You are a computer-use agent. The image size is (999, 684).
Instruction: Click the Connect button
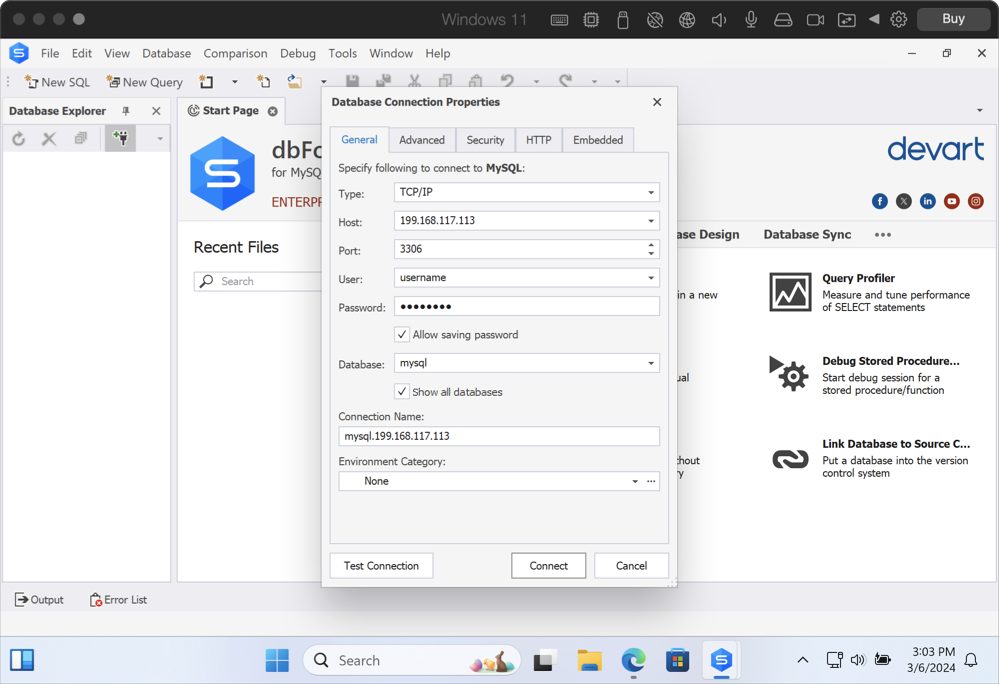pyautogui.click(x=548, y=566)
